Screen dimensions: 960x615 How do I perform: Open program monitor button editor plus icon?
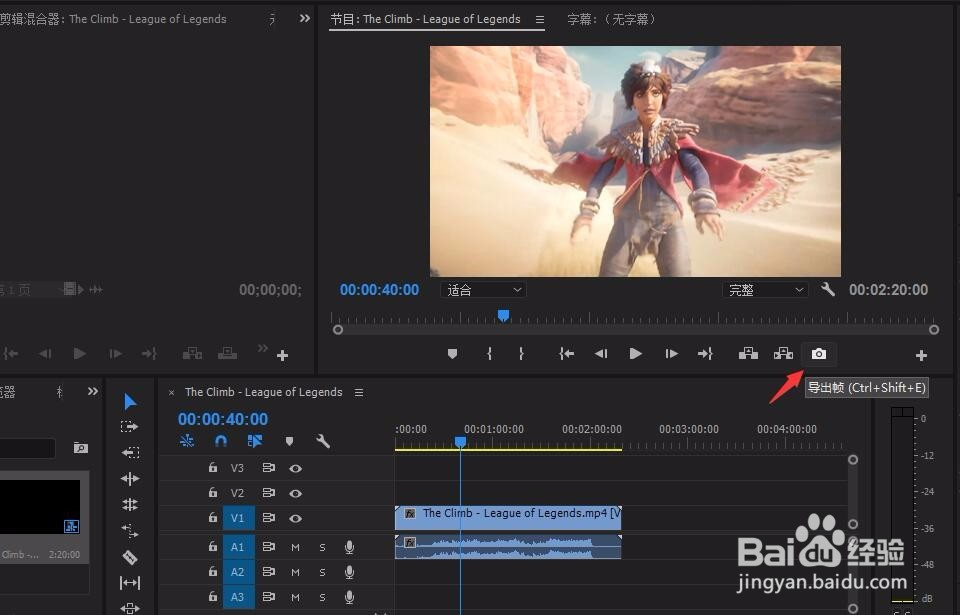click(x=921, y=355)
